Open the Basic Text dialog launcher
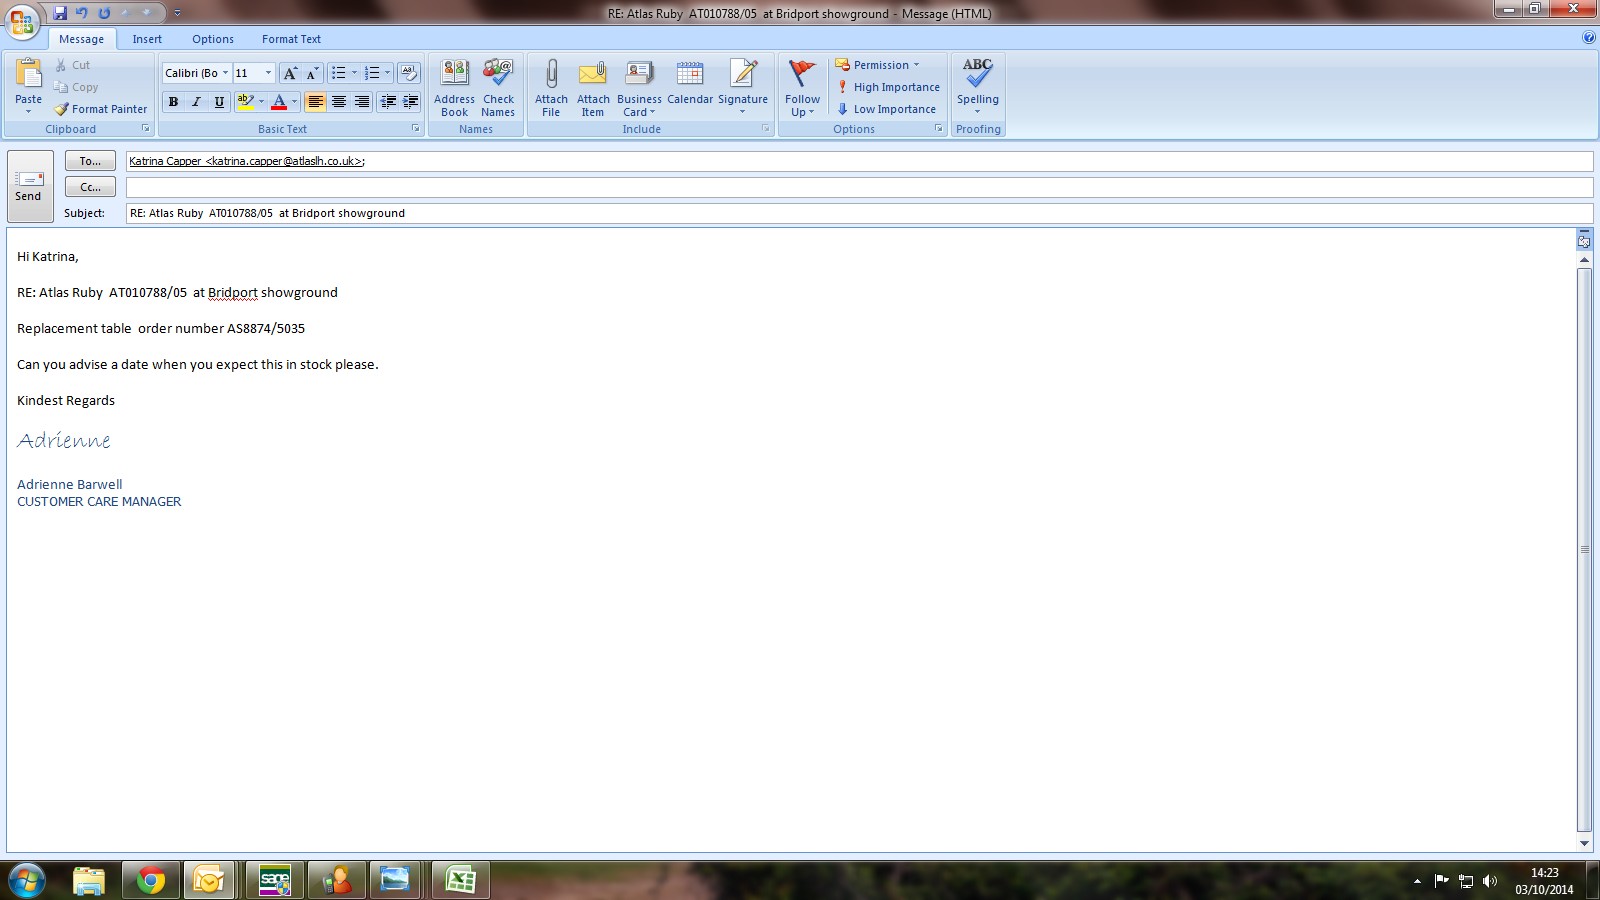Viewport: 1600px width, 900px height. pyautogui.click(x=416, y=129)
